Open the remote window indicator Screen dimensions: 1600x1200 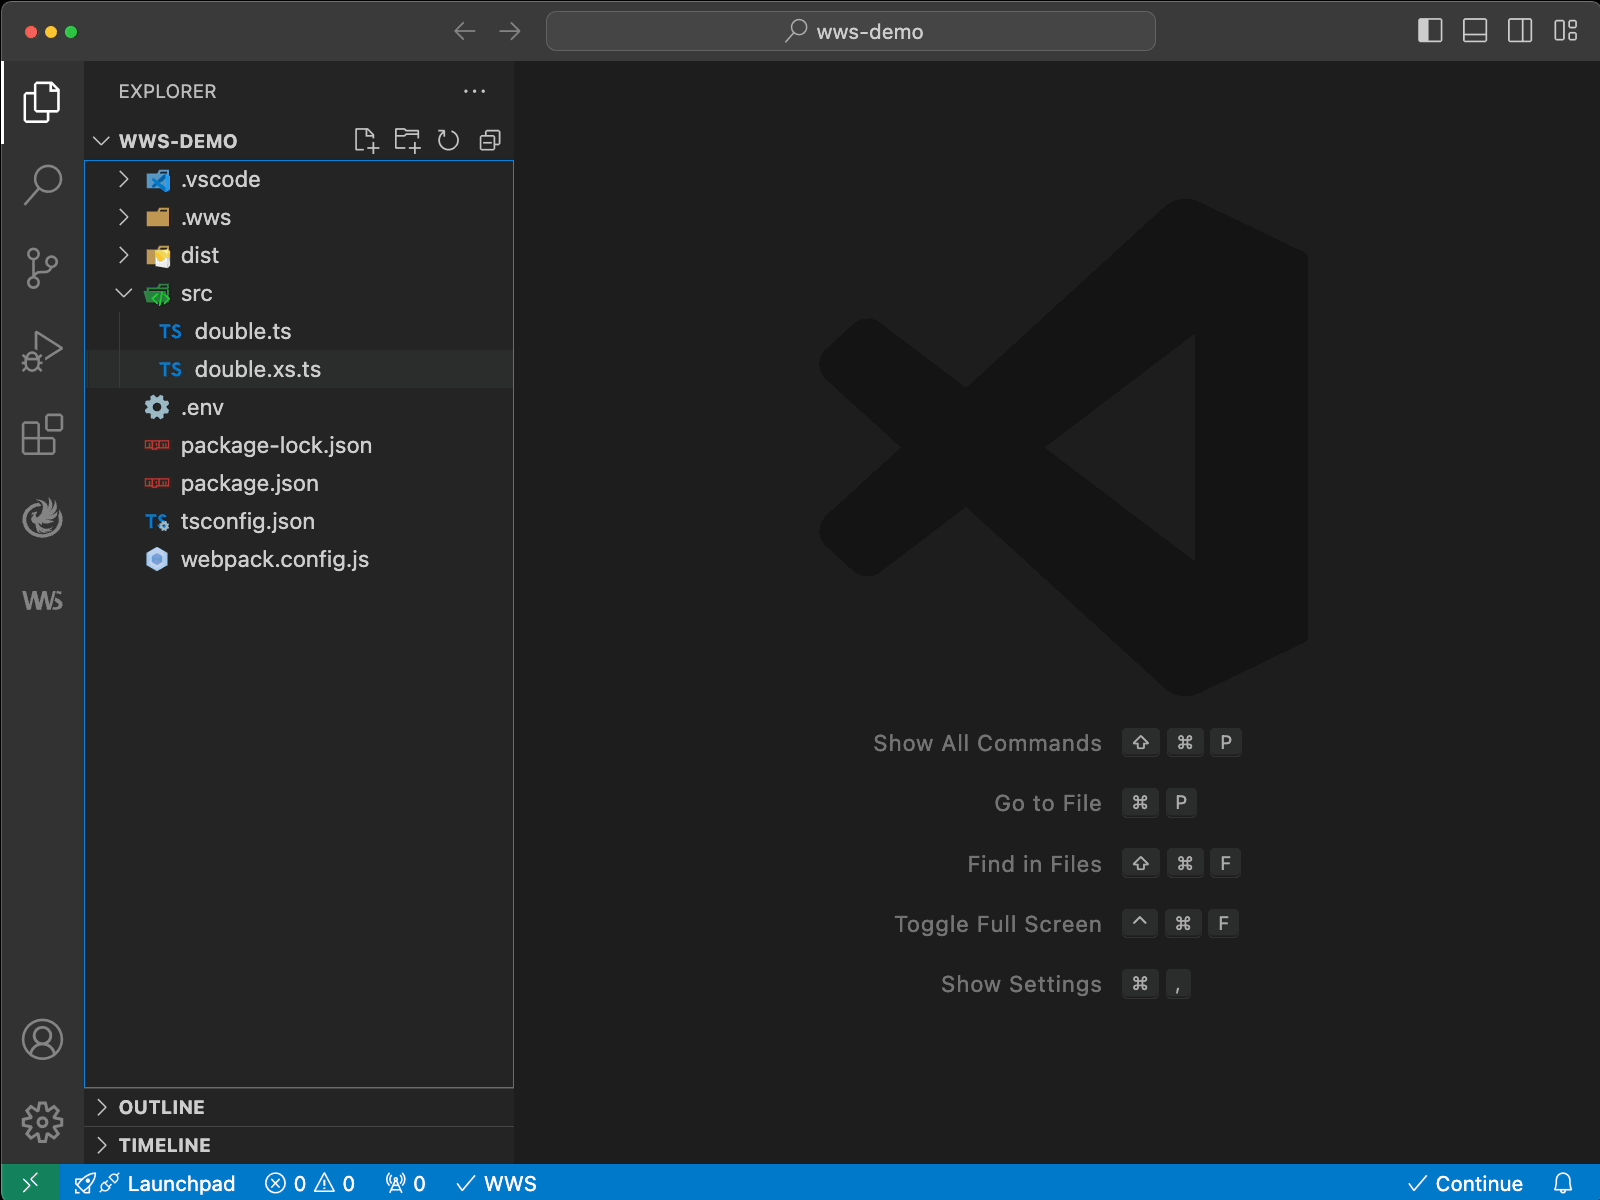(x=30, y=1183)
